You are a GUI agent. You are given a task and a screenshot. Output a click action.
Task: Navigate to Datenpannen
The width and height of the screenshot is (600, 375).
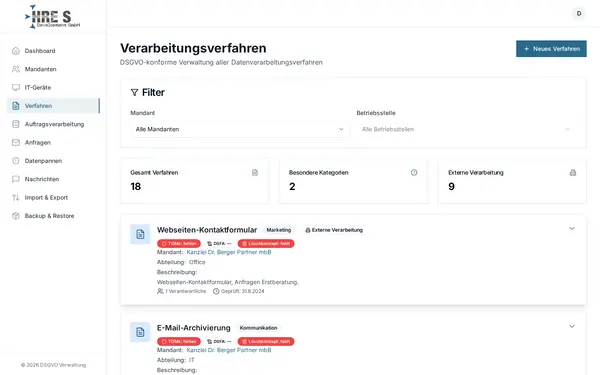point(54,161)
